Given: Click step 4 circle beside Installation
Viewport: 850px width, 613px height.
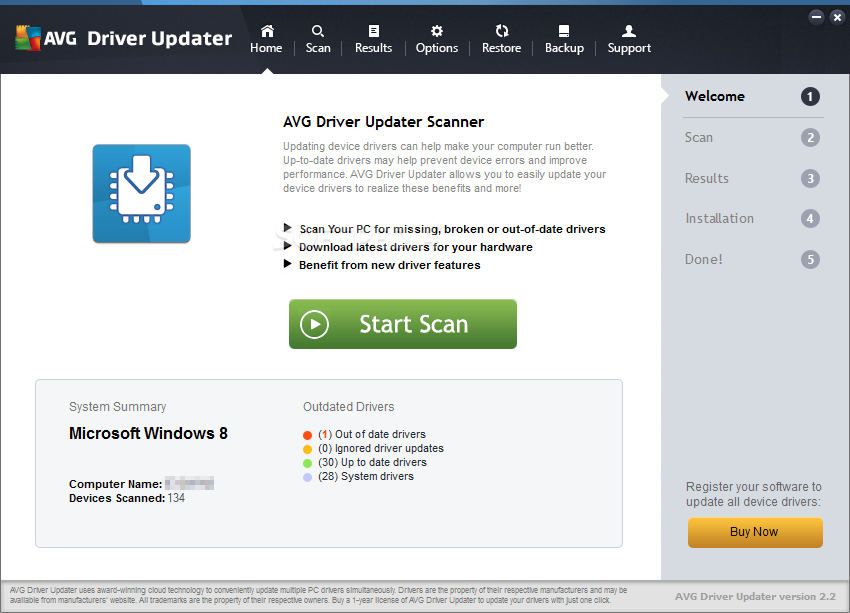Looking at the screenshot, I should (x=810, y=218).
